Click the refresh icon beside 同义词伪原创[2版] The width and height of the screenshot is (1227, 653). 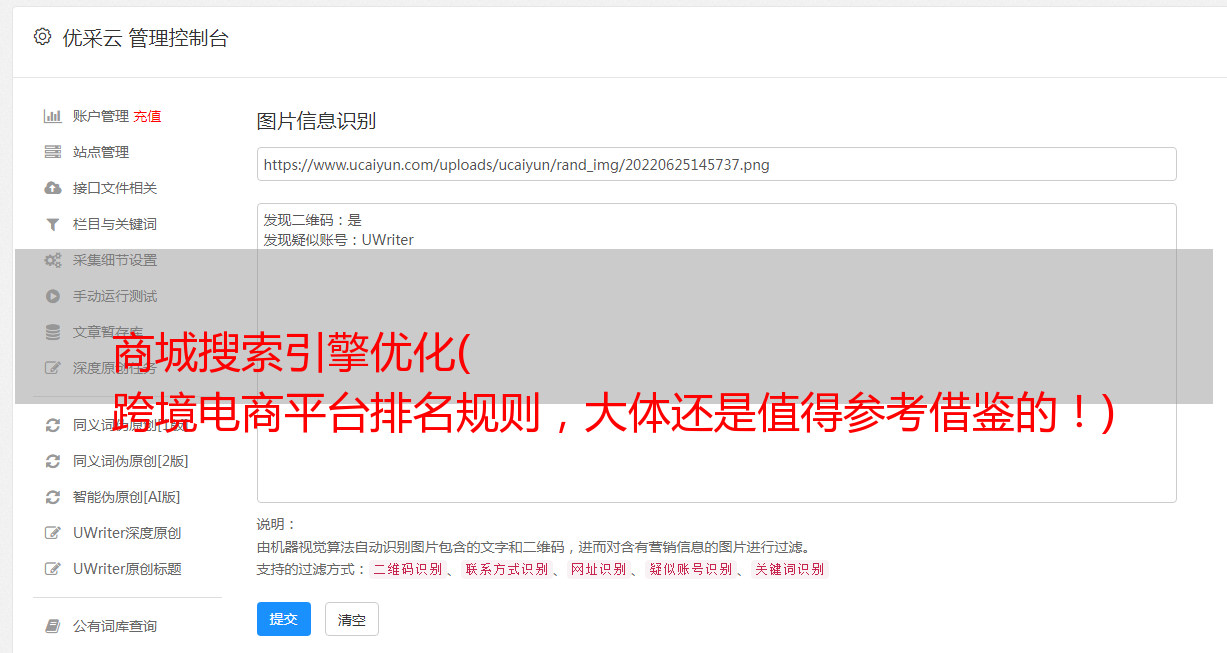click(53, 461)
